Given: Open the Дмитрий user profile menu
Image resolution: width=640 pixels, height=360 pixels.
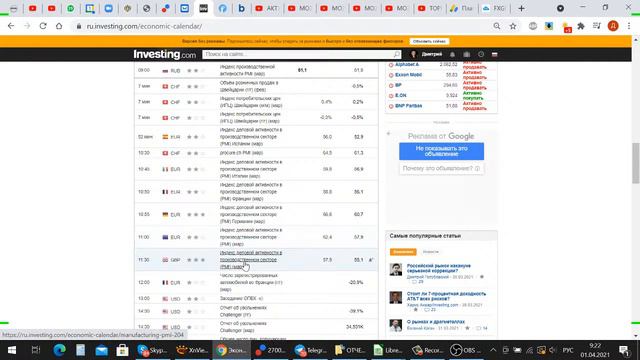Looking at the screenshot, I should 427,54.
